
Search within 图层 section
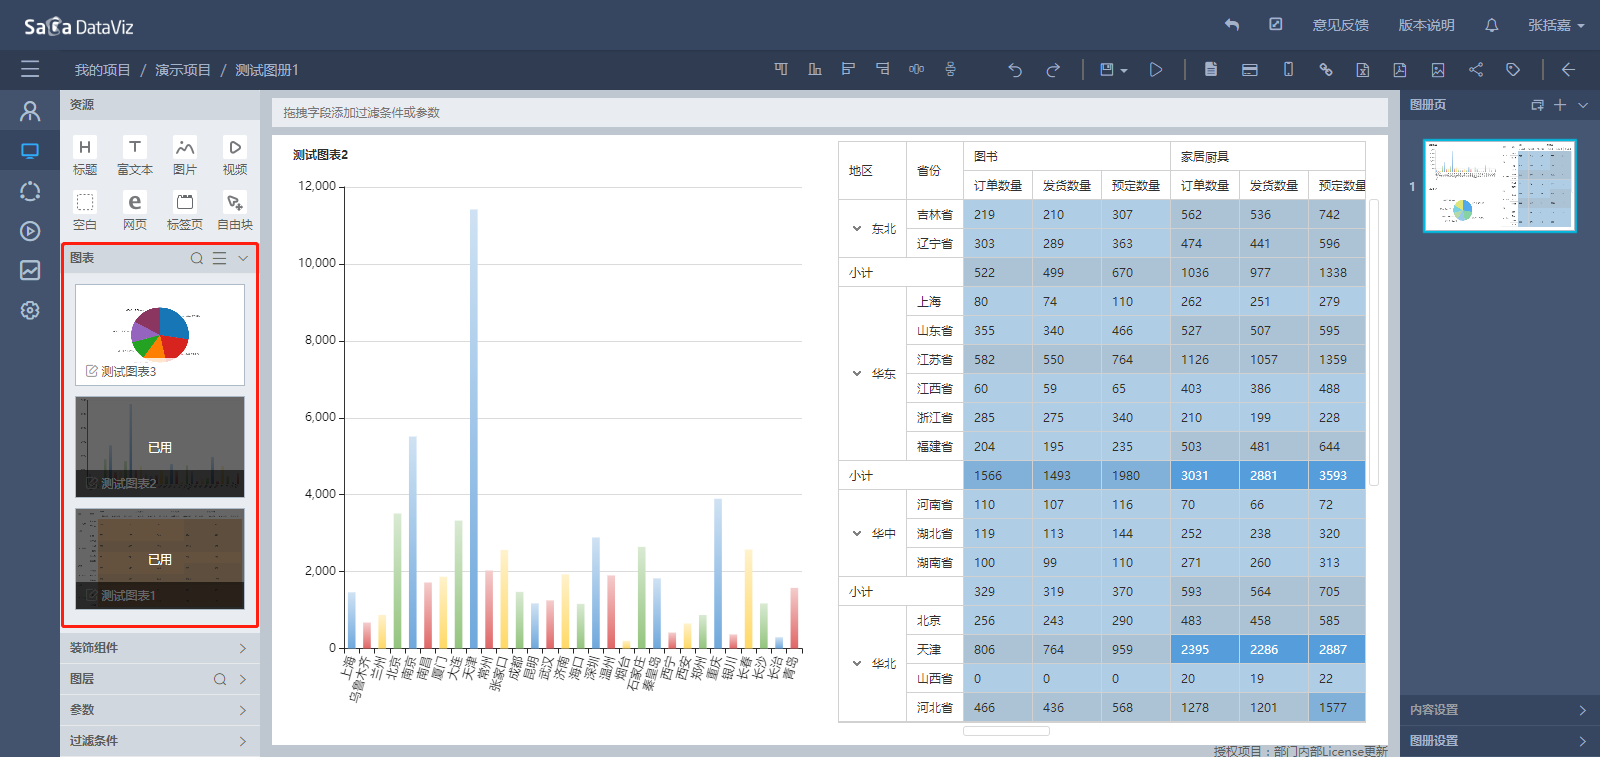coord(219,679)
